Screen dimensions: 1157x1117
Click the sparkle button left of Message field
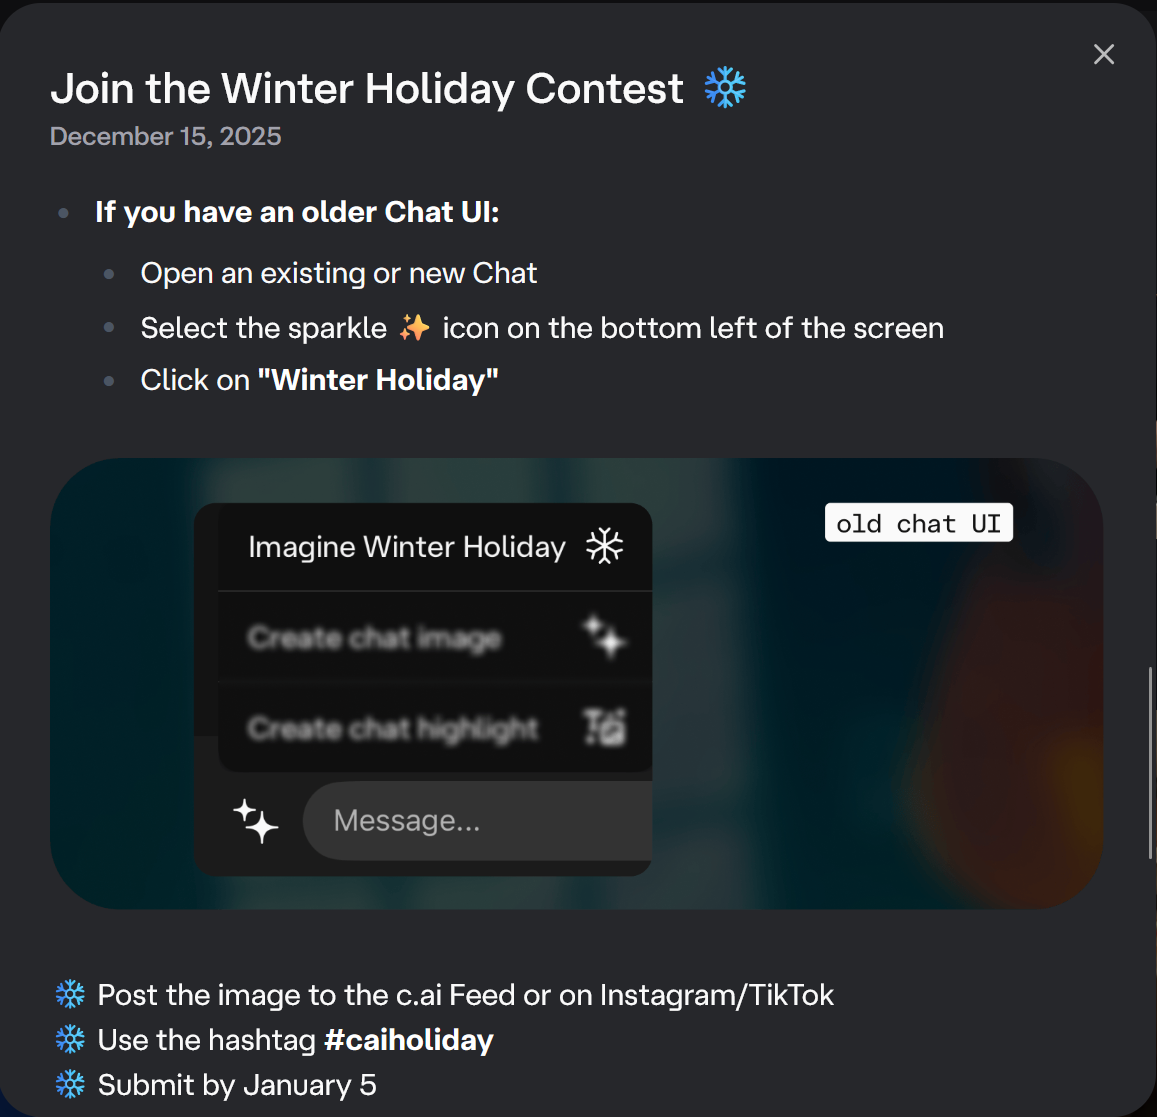click(x=255, y=820)
